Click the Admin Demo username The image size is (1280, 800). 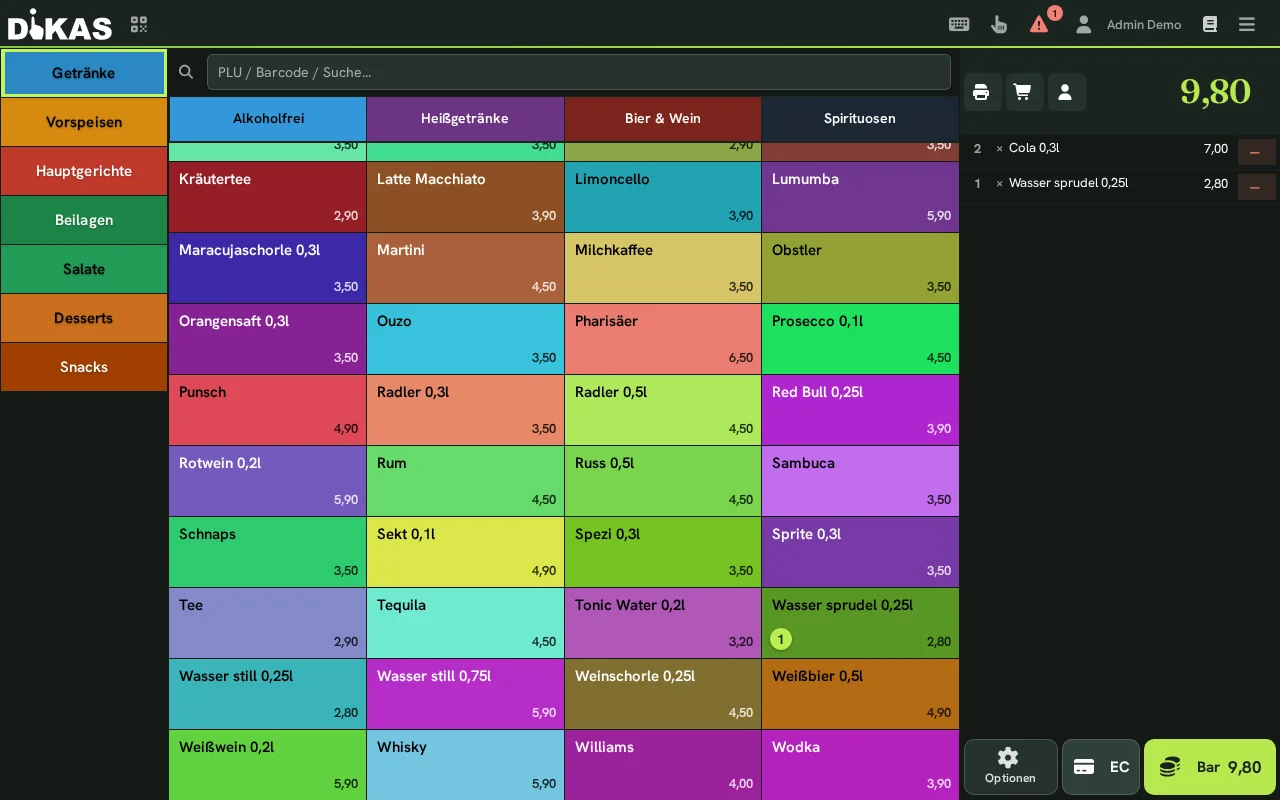coord(1144,25)
